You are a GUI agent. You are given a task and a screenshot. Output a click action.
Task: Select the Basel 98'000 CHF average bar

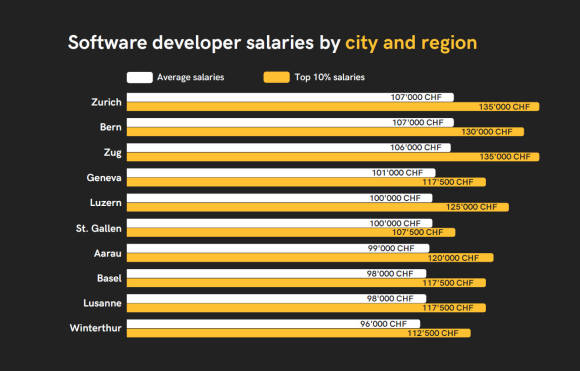[276, 273]
